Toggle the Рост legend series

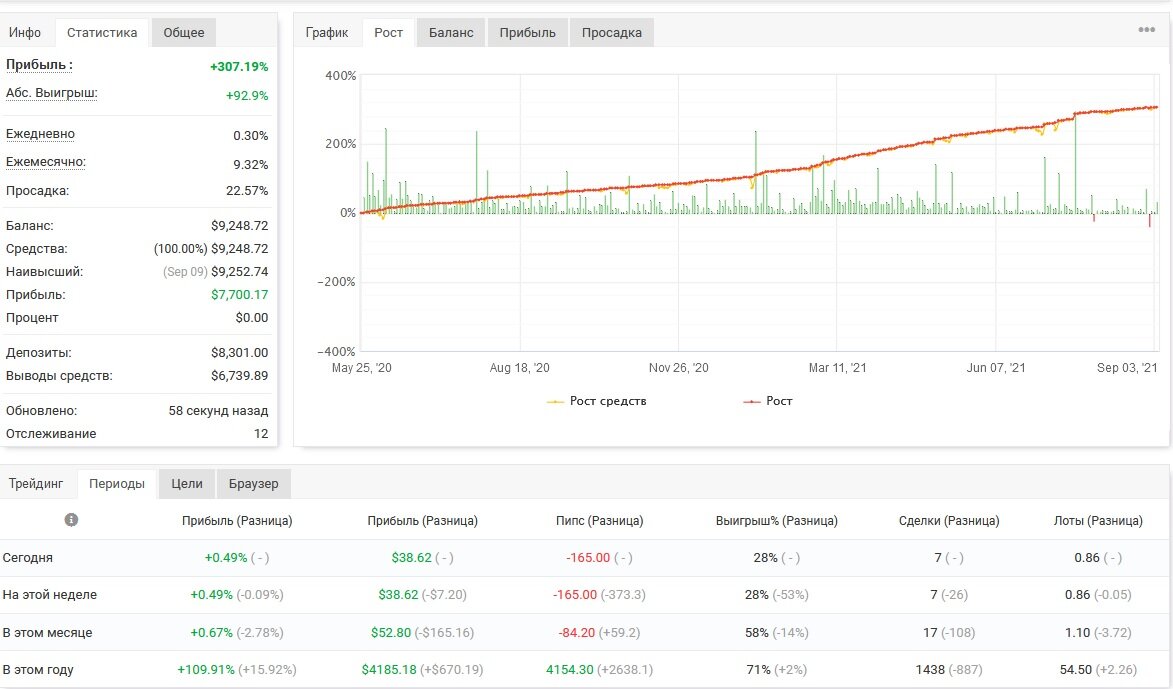(767, 401)
